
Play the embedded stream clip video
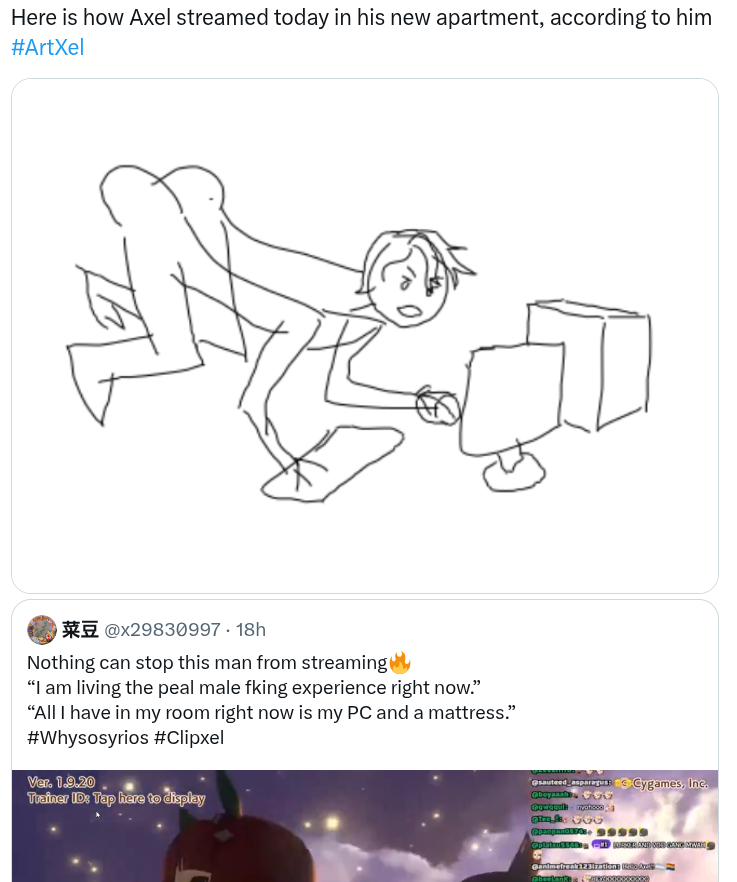point(365,826)
